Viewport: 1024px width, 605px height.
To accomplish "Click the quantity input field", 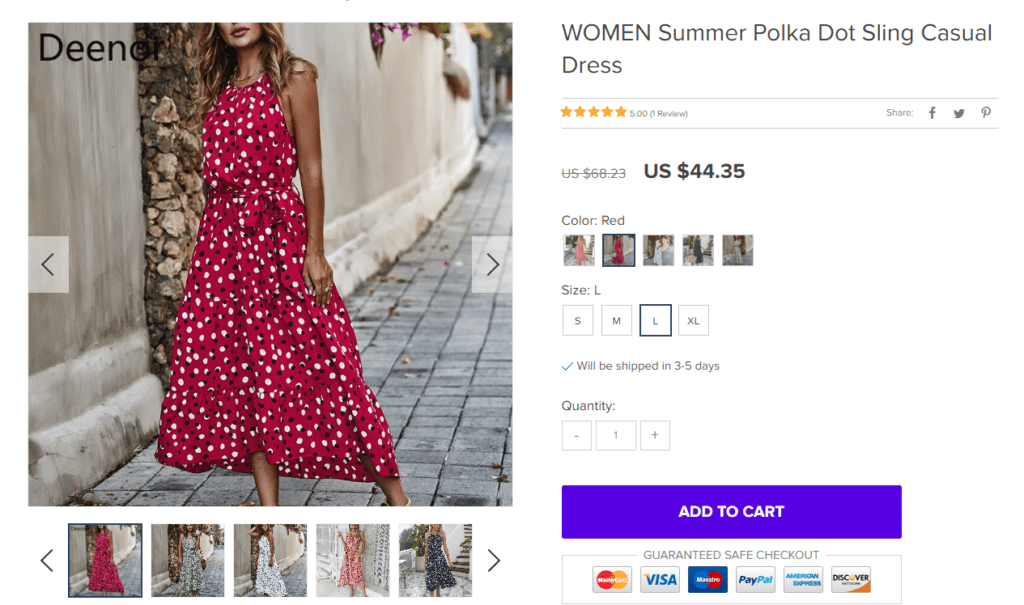I will pyautogui.click(x=616, y=435).
